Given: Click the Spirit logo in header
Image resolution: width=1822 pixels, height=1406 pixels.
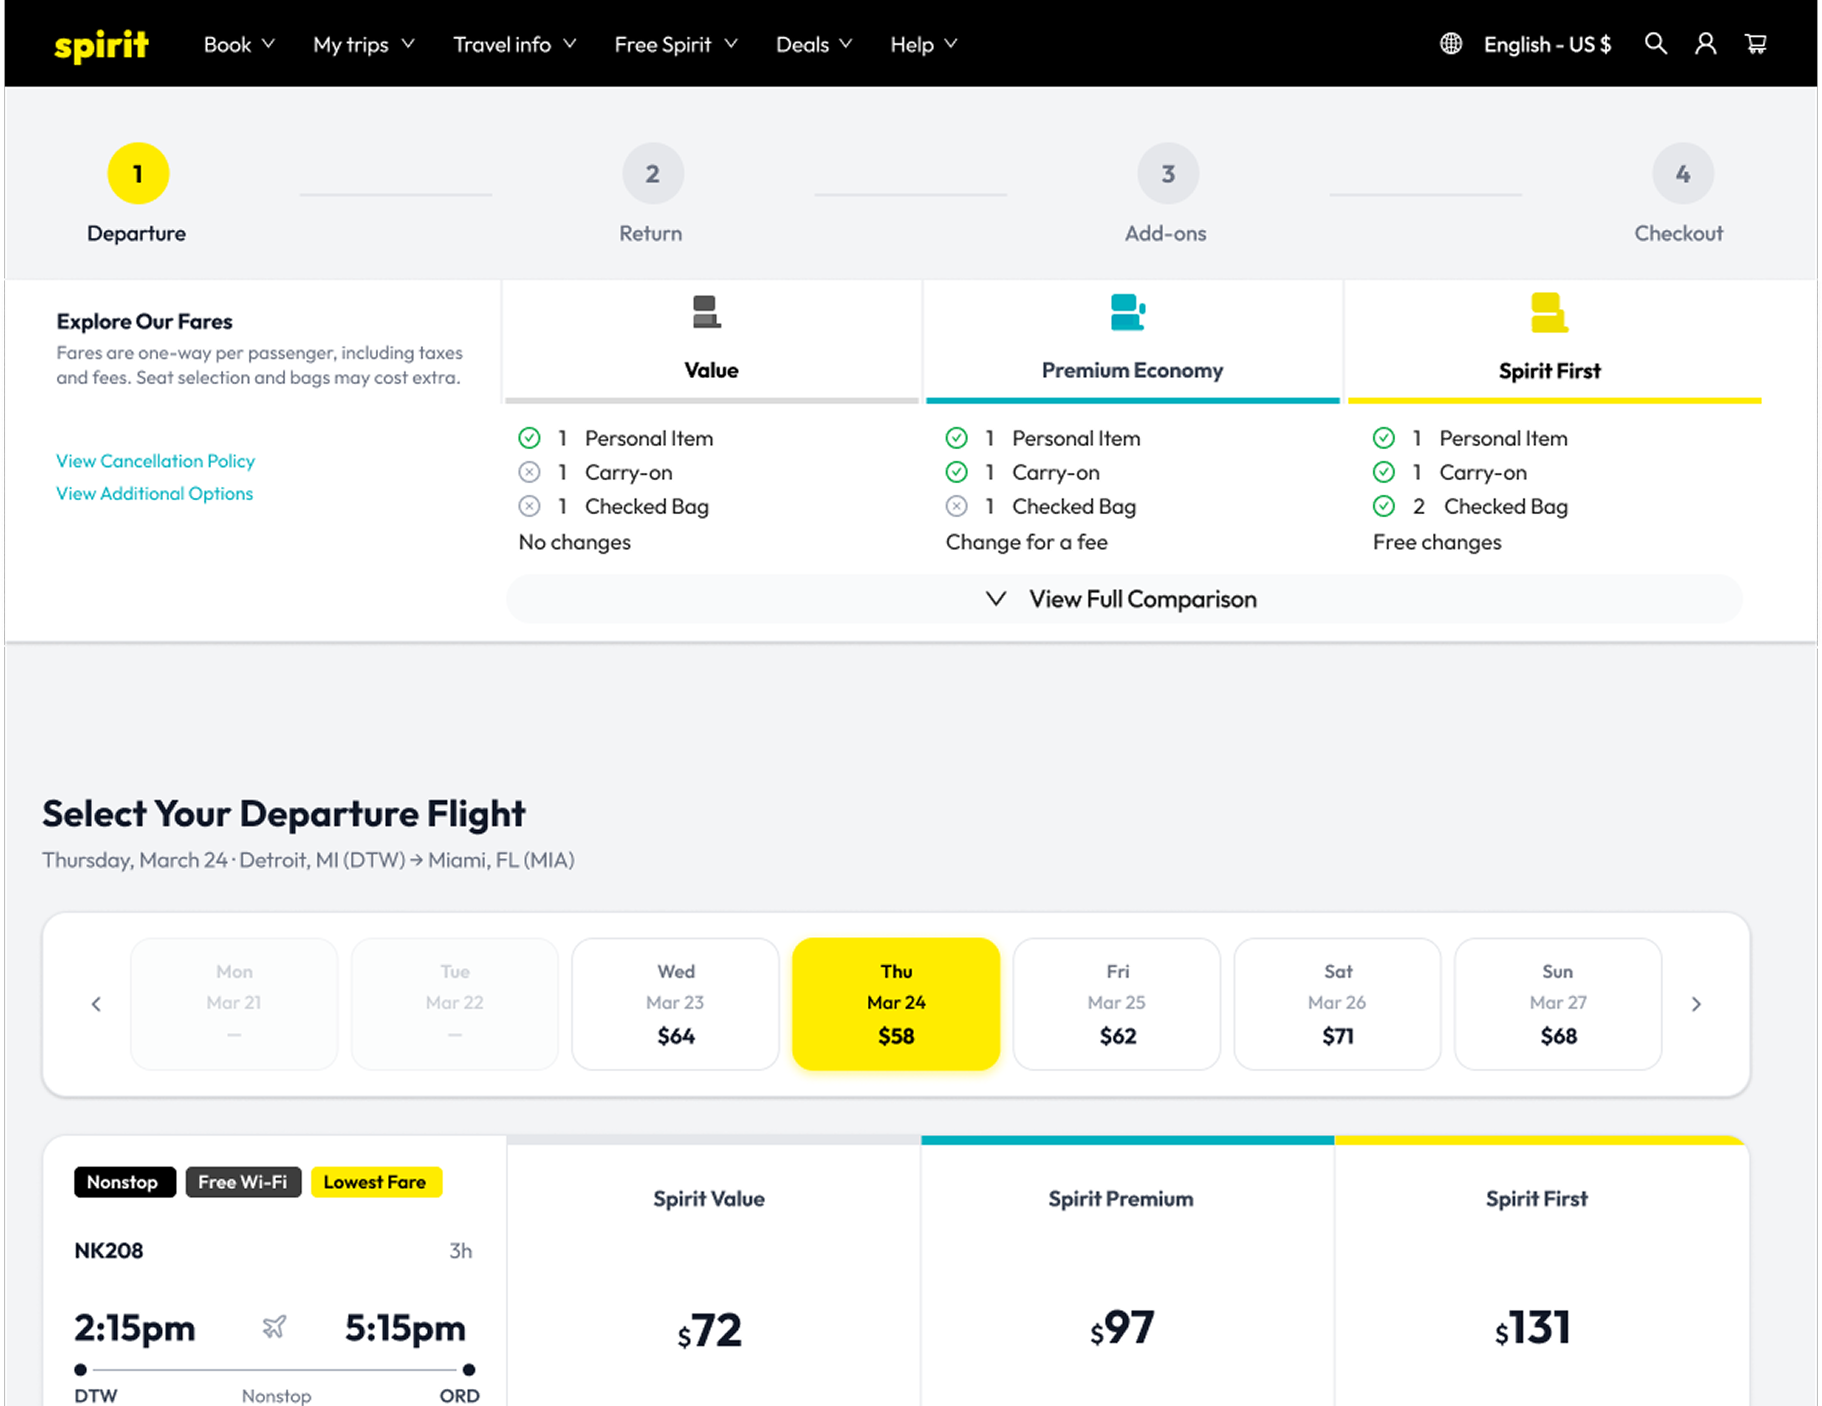Looking at the screenshot, I should tap(101, 45).
